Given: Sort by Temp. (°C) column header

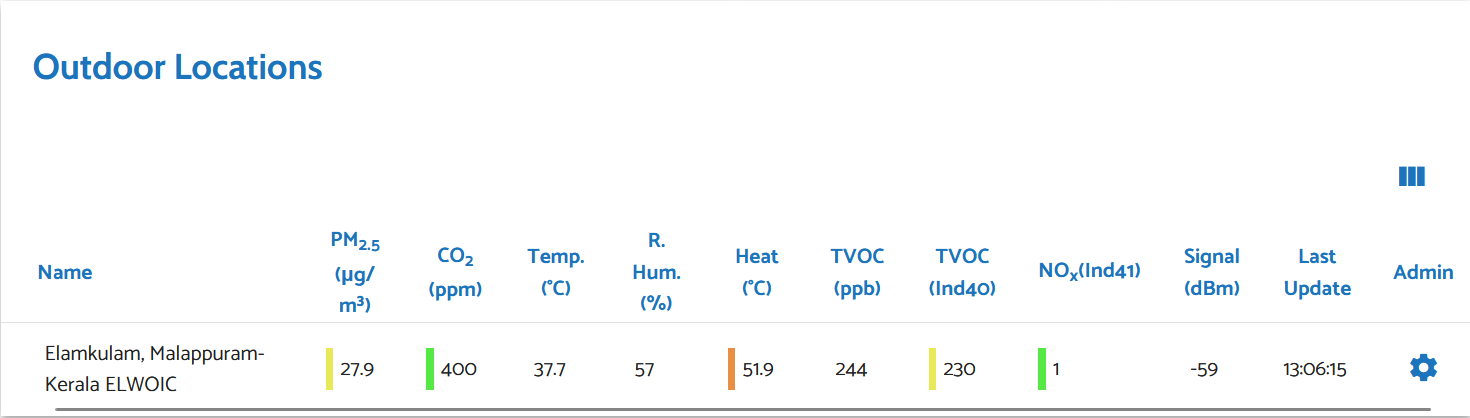Looking at the screenshot, I should 556,272.
